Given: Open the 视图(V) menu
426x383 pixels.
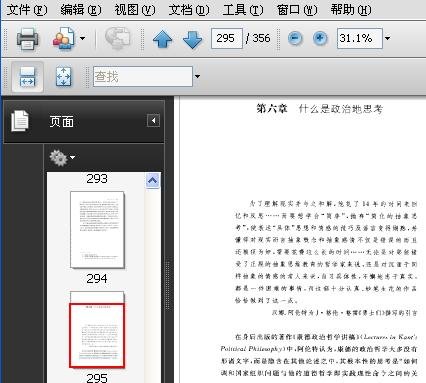Looking at the screenshot, I should (135, 10).
